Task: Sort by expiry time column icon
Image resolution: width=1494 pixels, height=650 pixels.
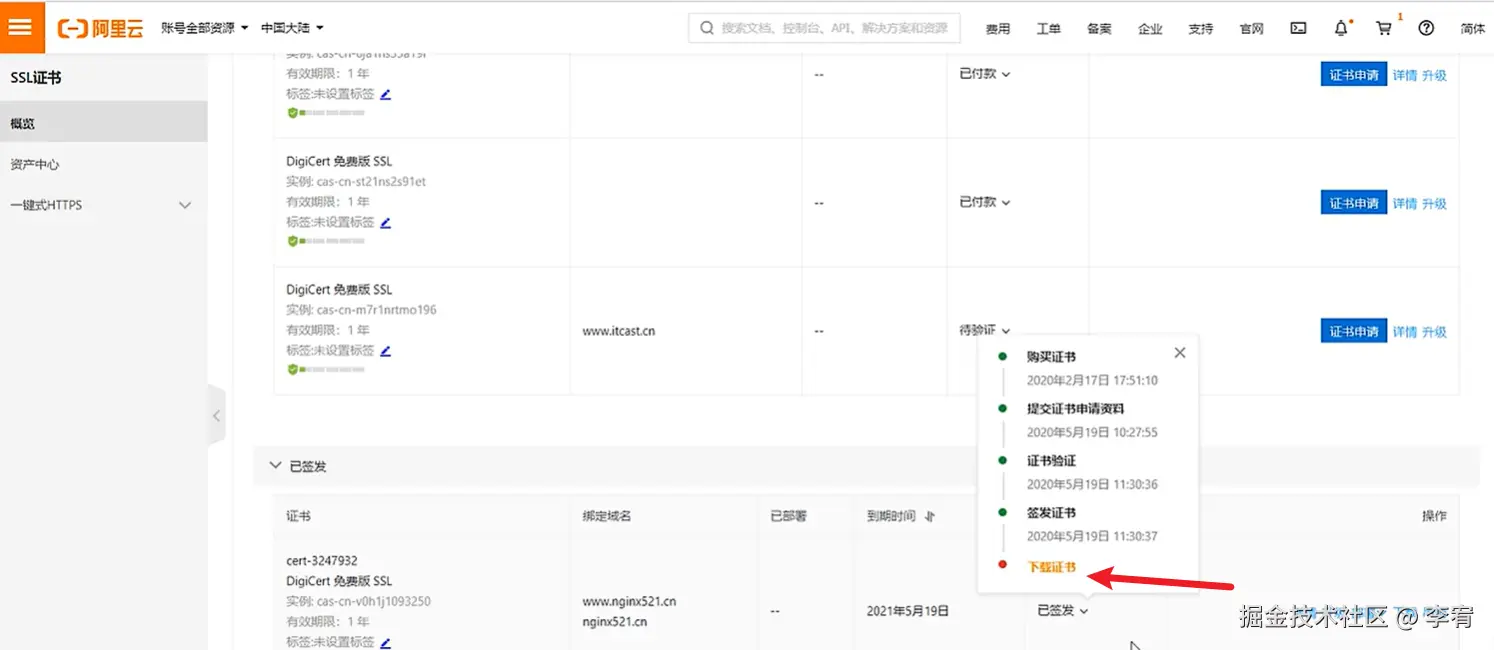Action: [929, 517]
